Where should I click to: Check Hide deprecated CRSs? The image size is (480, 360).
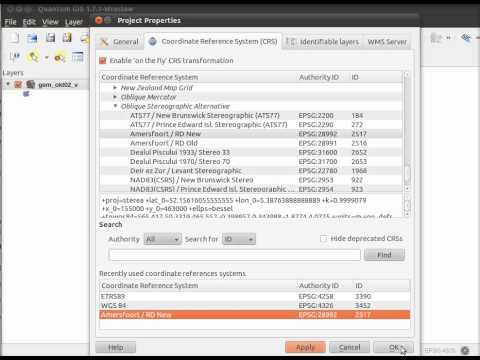point(323,239)
